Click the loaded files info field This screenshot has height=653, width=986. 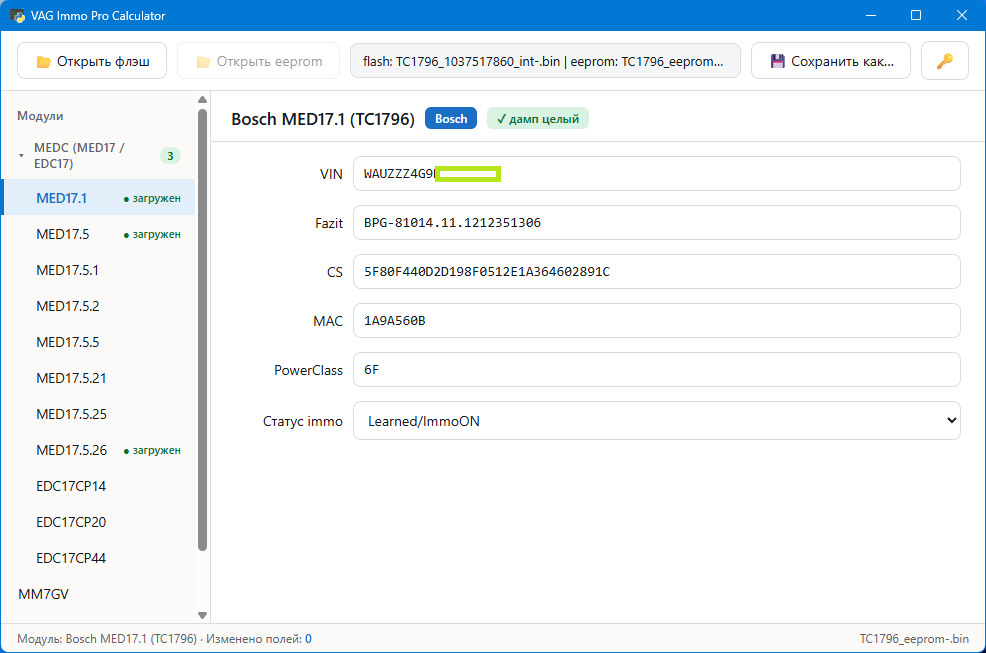click(545, 61)
